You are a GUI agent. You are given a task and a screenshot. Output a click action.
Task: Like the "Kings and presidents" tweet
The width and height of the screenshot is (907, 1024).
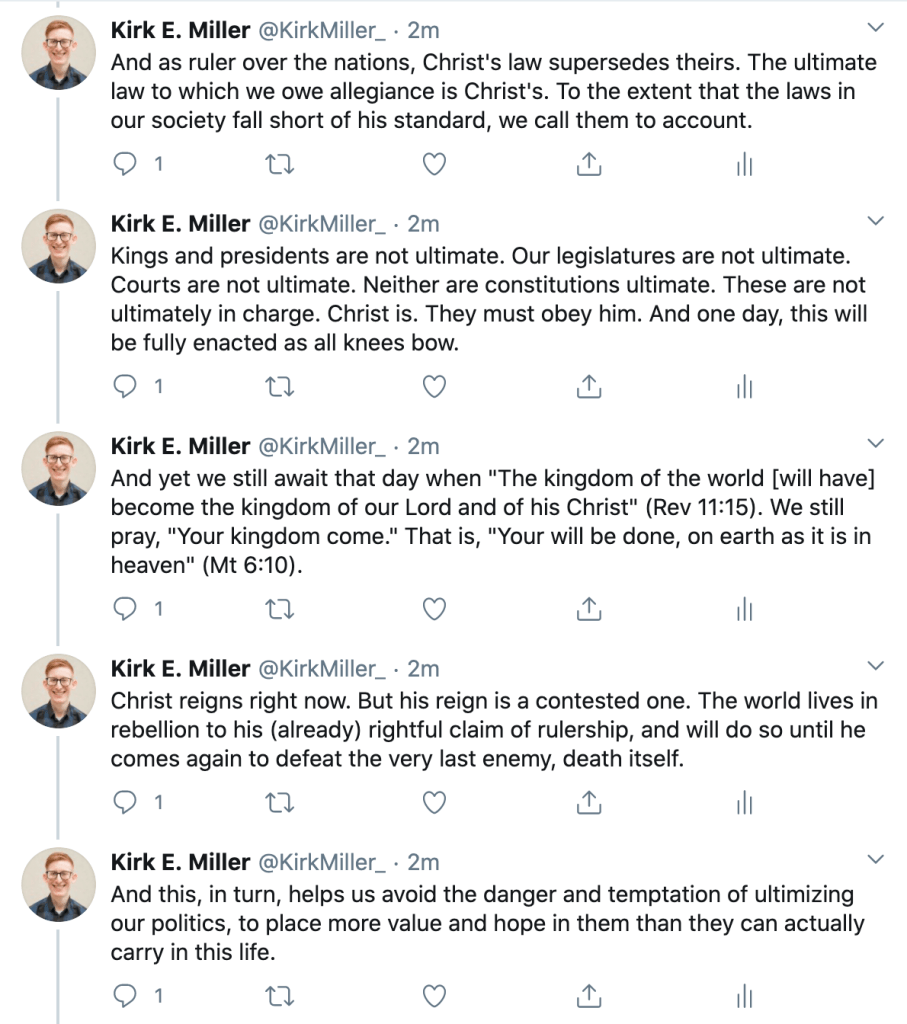[x=434, y=387]
